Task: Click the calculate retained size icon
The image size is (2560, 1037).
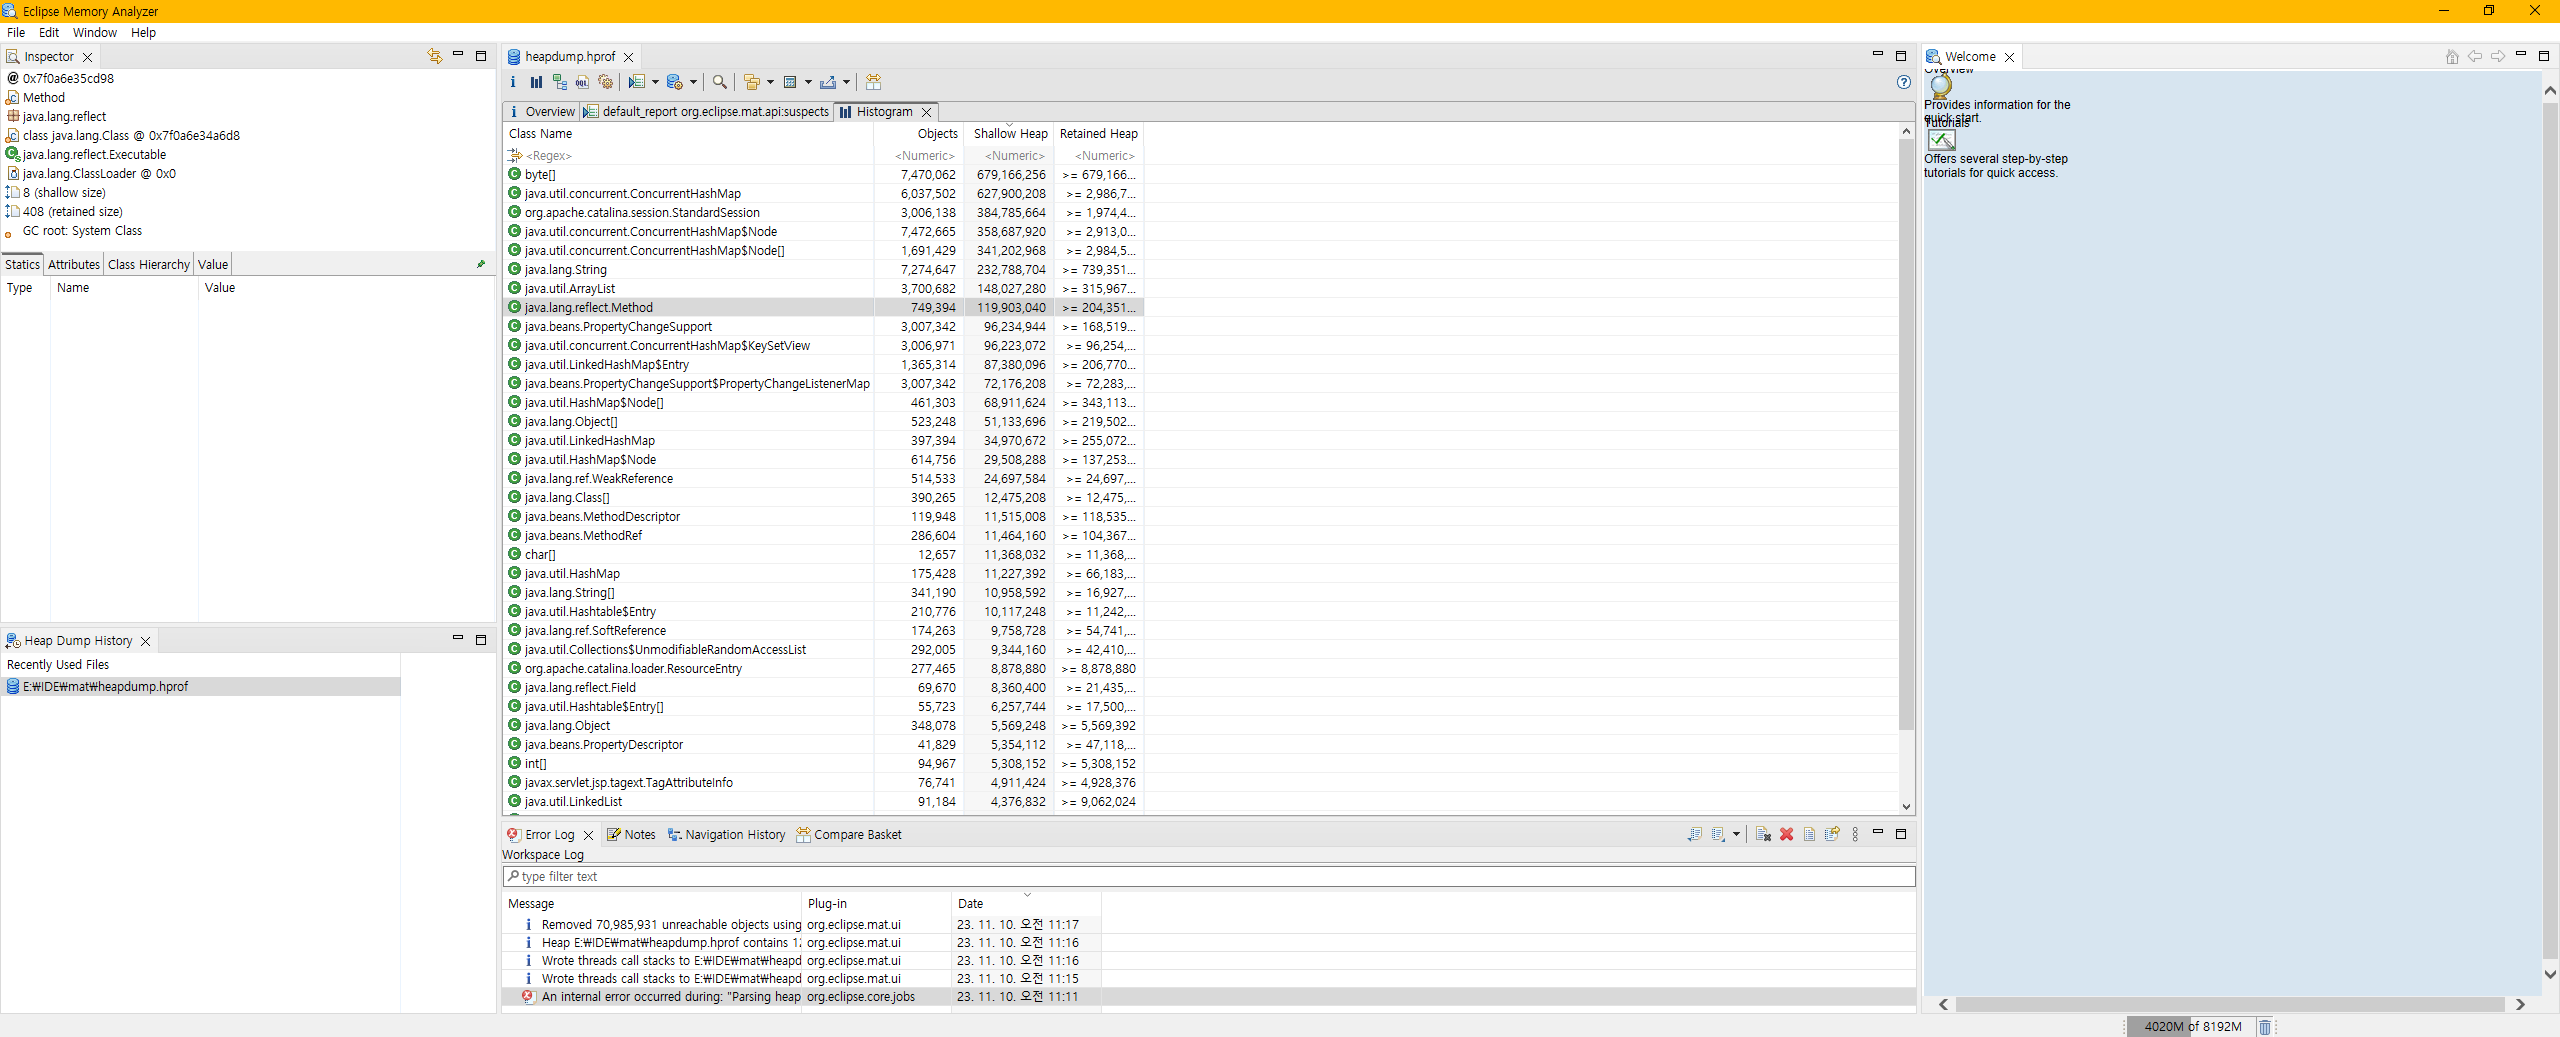Action: 790,82
